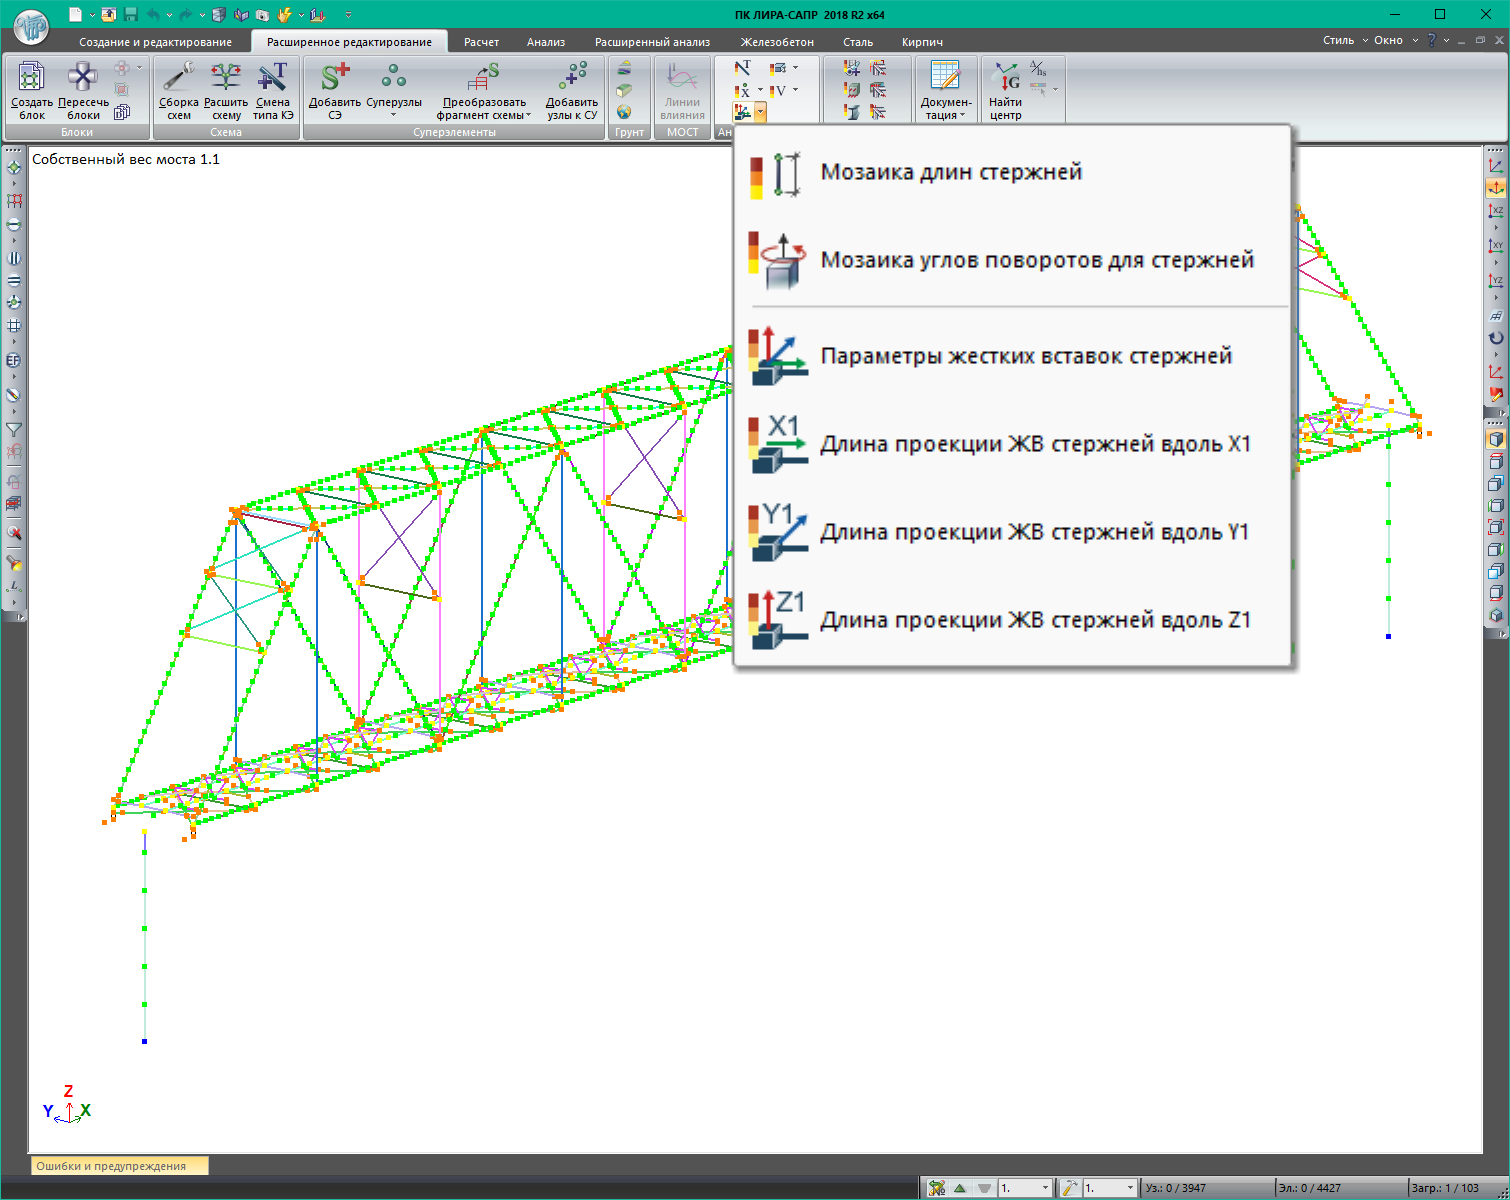Click the Создать блок icon
Image resolution: width=1510 pixels, height=1200 pixels.
(32, 89)
